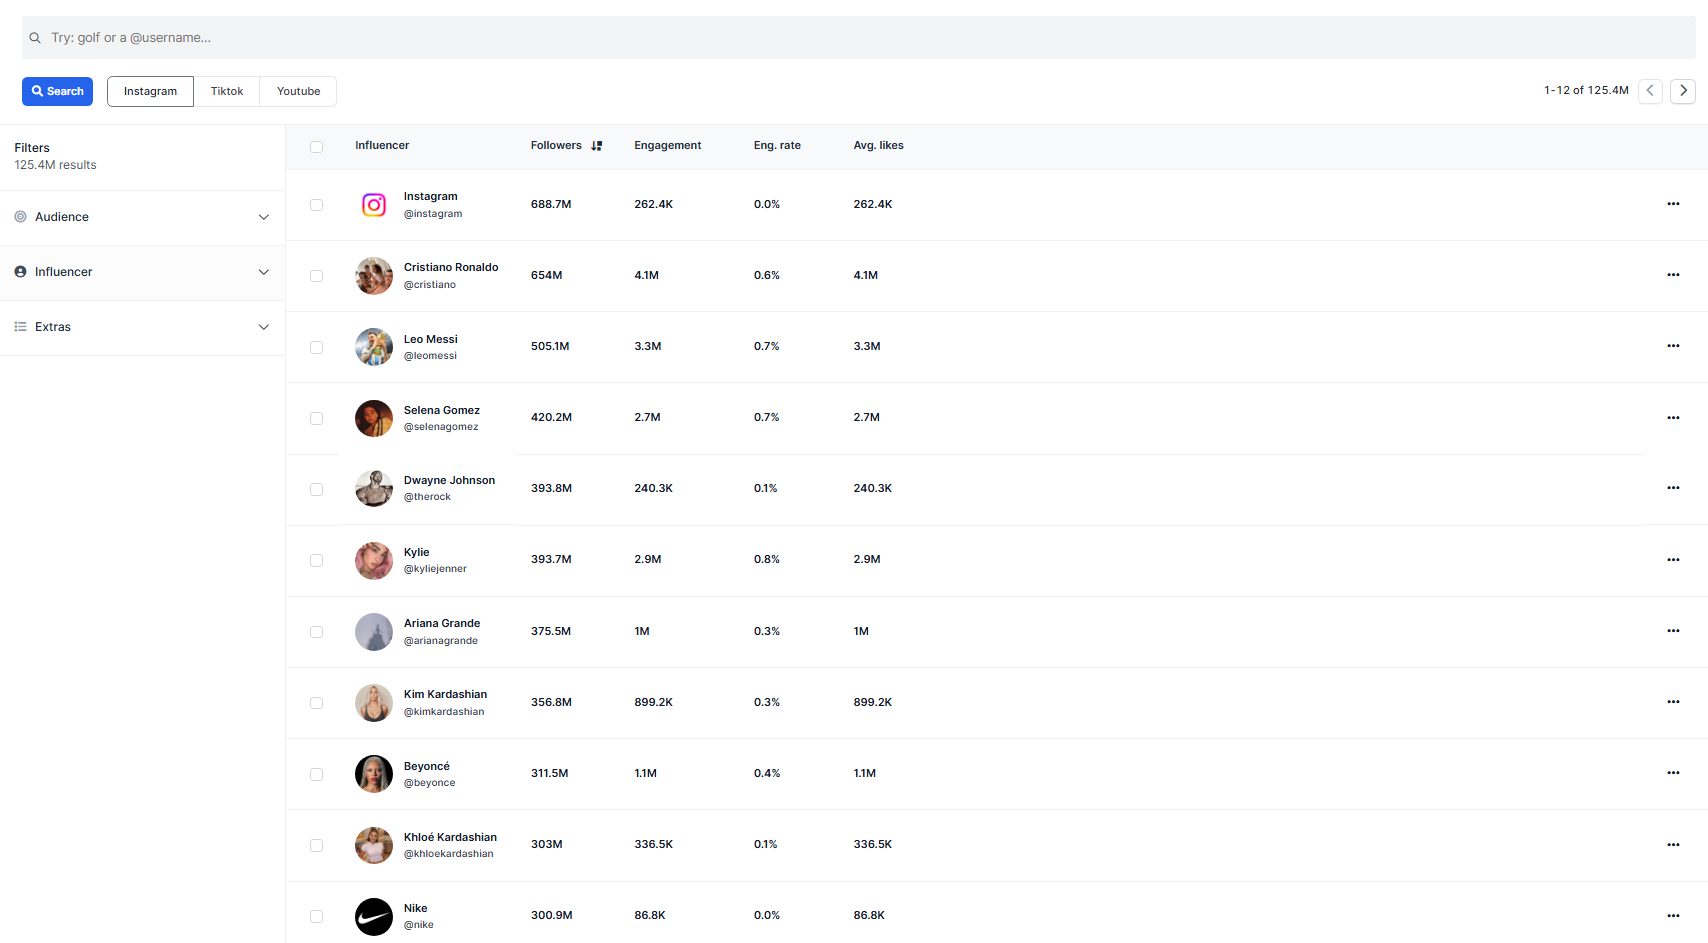Select the Kim Kardashian row checkbox
1708x943 pixels.
316,703
